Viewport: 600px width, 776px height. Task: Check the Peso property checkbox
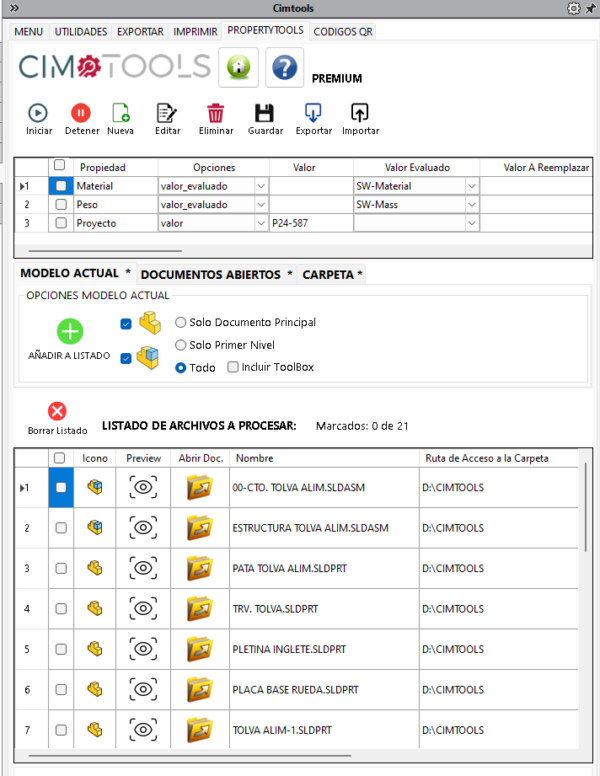coord(61,204)
